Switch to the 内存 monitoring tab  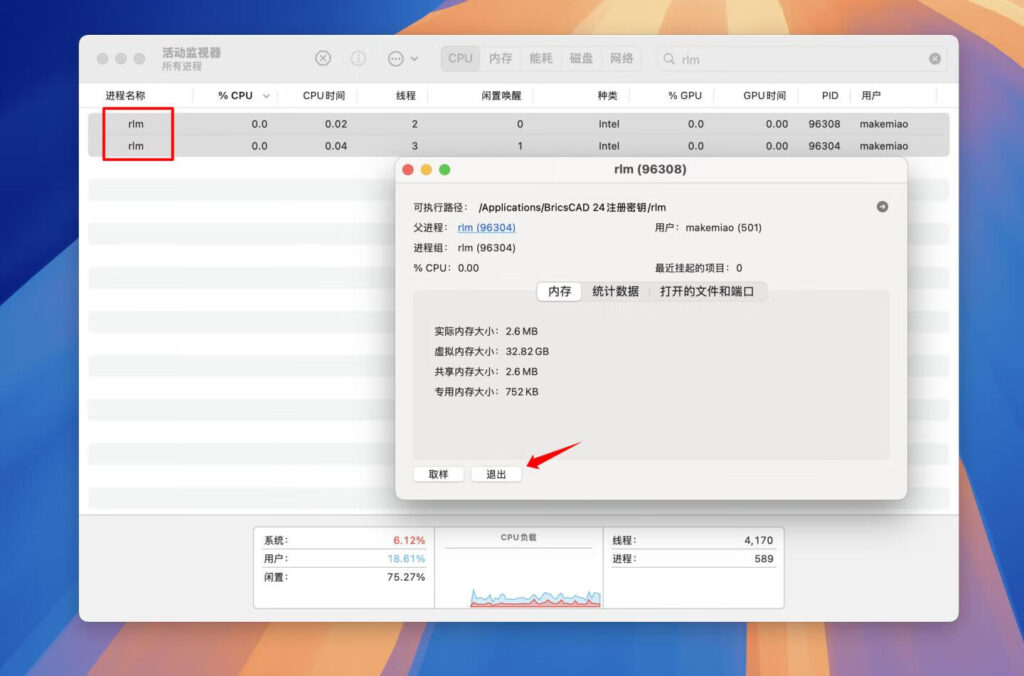500,58
